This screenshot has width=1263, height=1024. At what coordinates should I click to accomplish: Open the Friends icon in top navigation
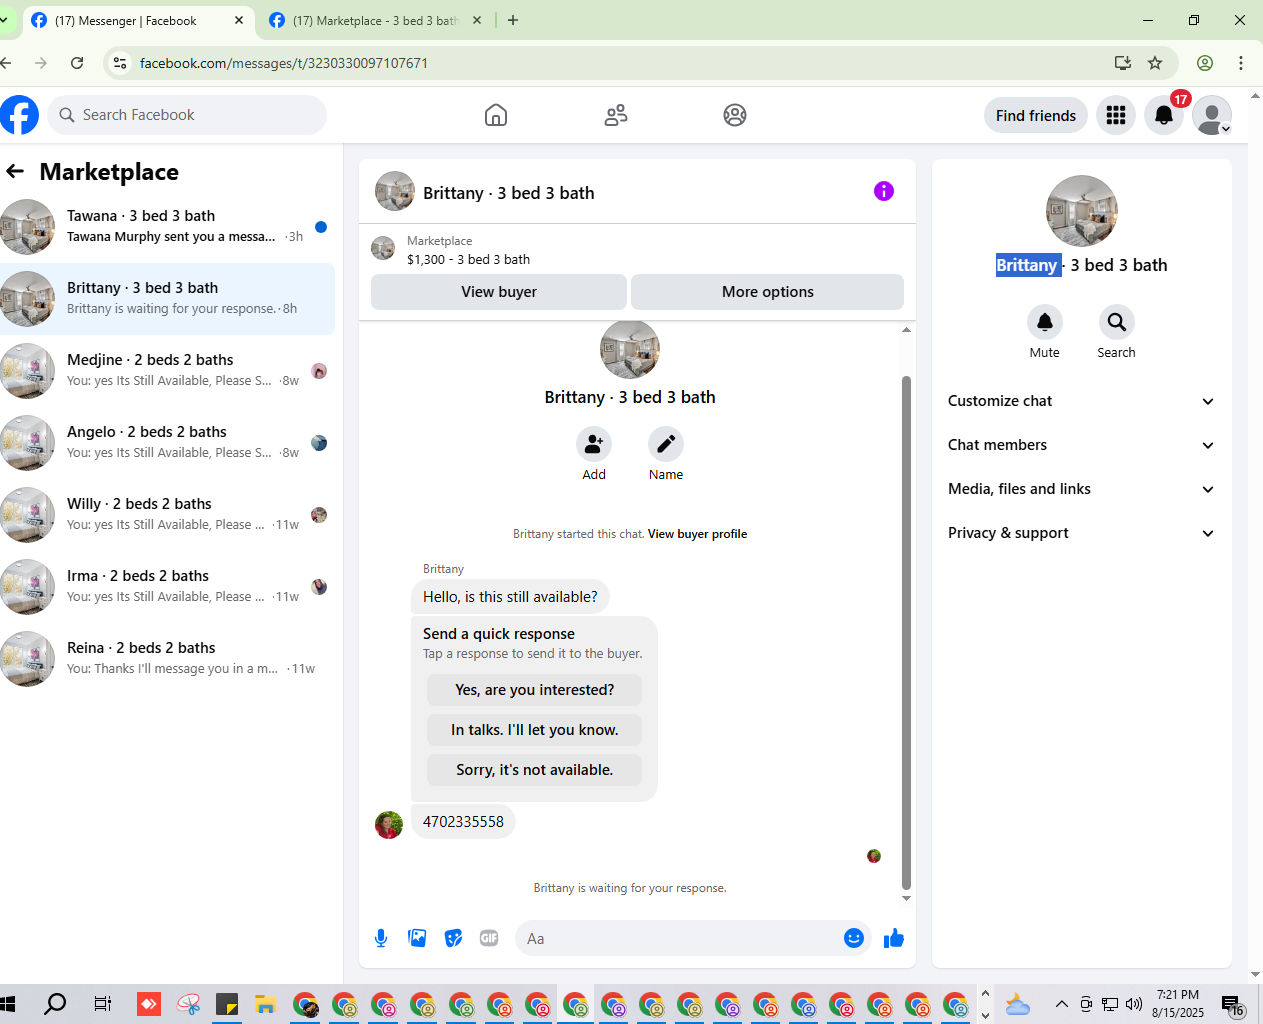616,115
